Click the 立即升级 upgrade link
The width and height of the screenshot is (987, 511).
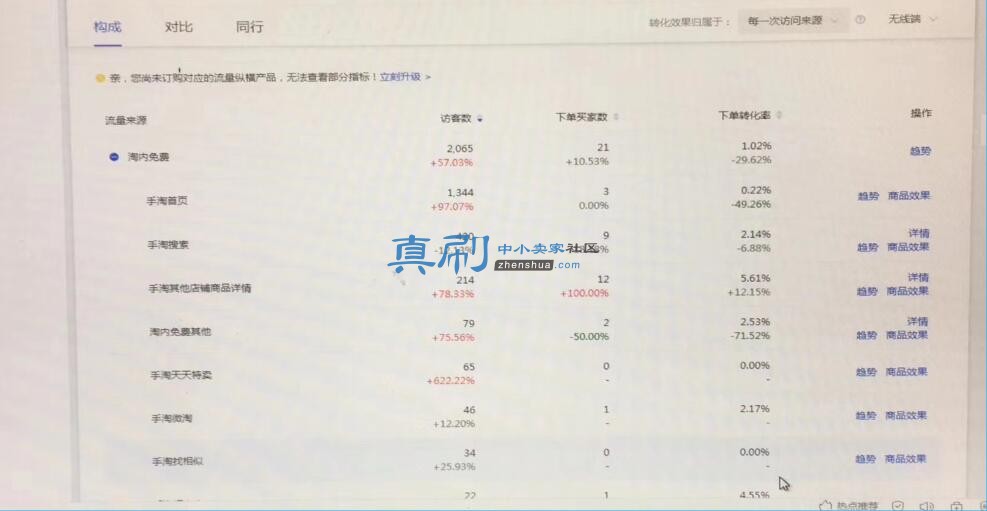[x=400, y=77]
